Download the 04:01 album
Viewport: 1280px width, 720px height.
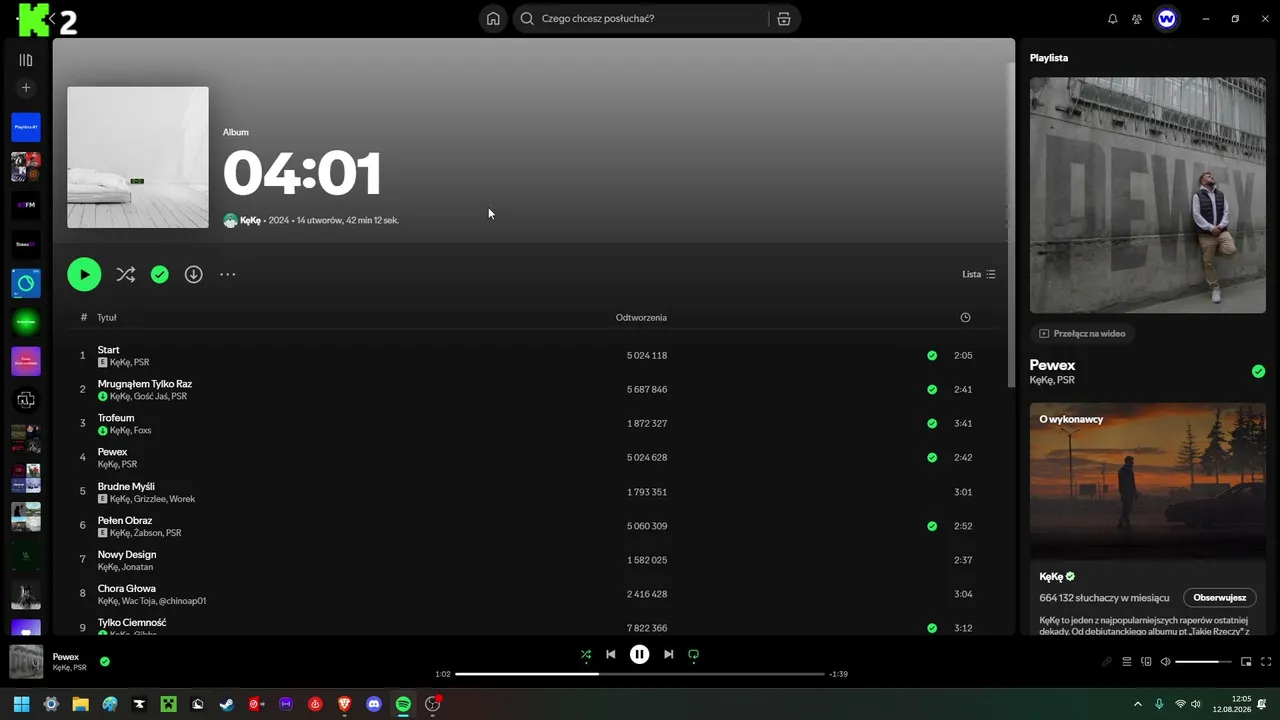coord(194,274)
